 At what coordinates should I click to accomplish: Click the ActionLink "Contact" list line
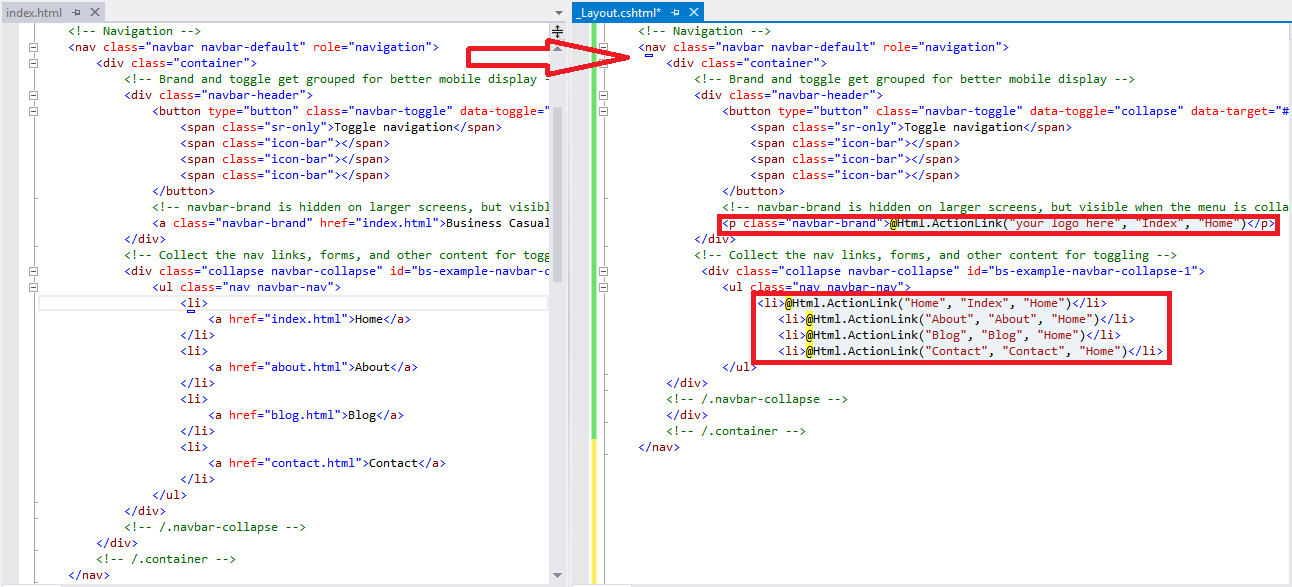[x=971, y=351]
